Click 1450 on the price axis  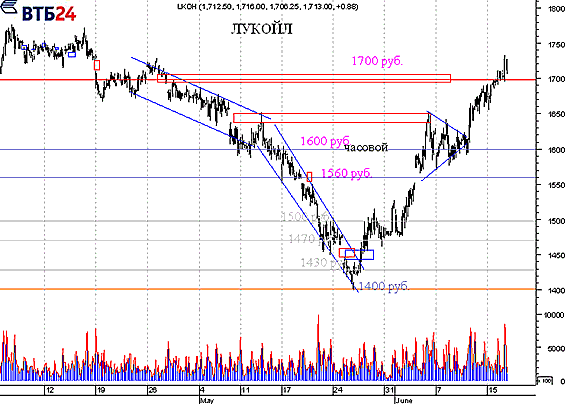click(x=556, y=255)
